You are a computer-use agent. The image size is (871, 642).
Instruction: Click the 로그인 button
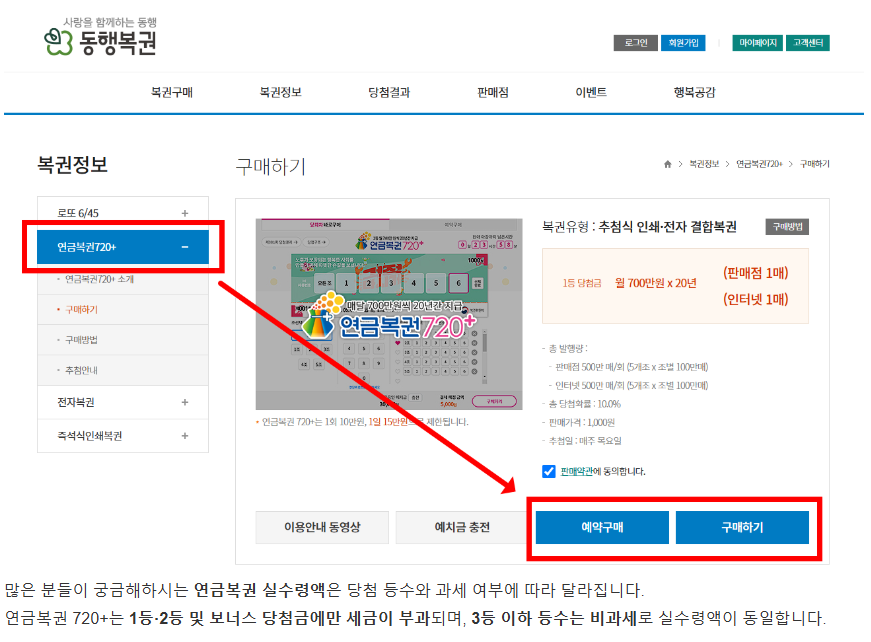click(x=635, y=43)
